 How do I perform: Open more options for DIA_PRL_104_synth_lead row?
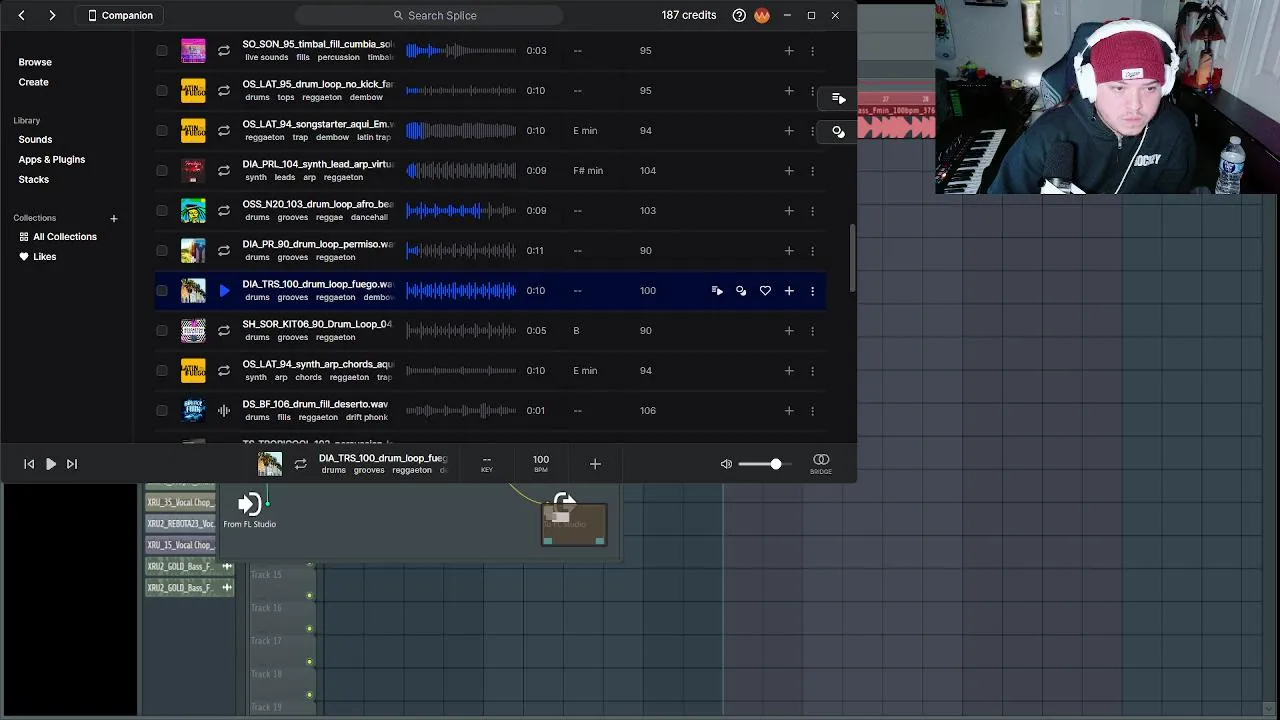[x=812, y=170]
